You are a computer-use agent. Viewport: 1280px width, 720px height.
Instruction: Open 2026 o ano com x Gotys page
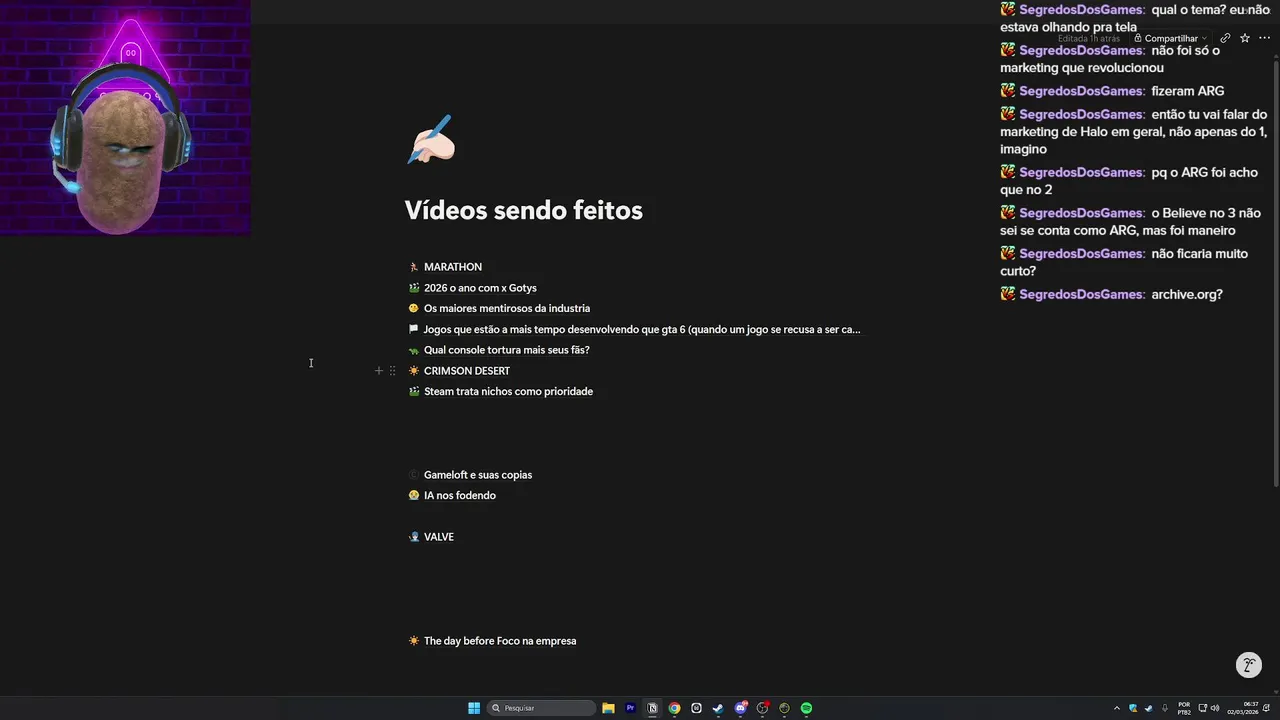pos(480,288)
